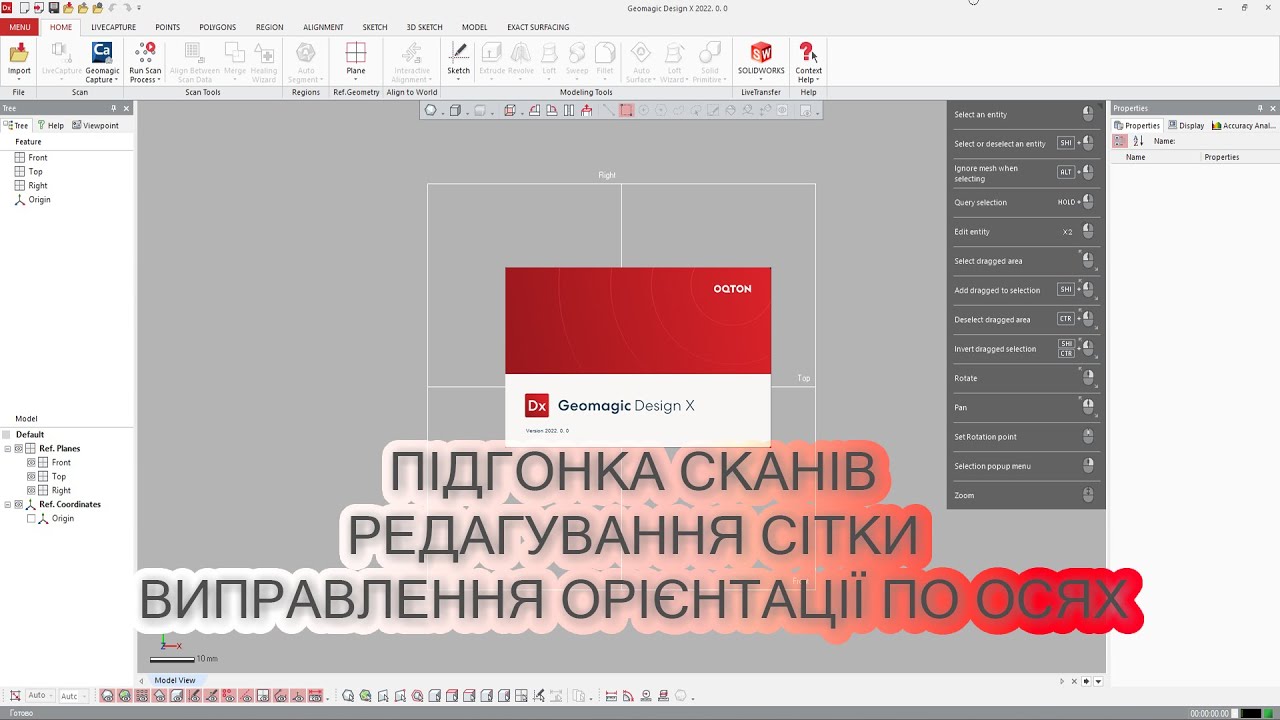Click the Save icon in quick access toolbar
The image size is (1280, 720).
pos(53,8)
